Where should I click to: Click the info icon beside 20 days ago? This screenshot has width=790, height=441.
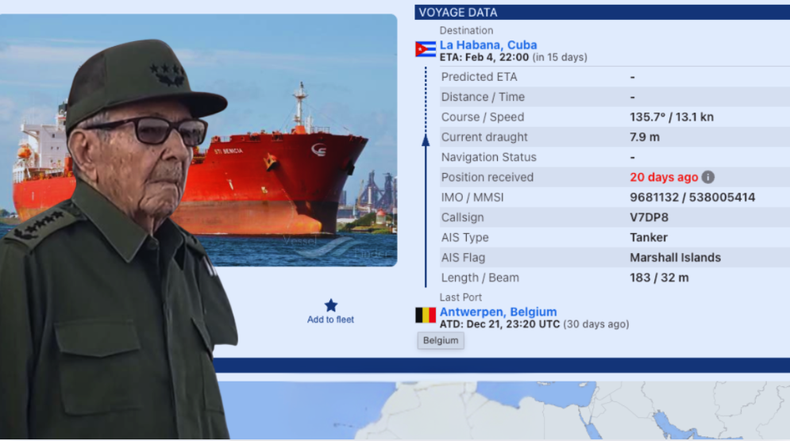pos(708,177)
